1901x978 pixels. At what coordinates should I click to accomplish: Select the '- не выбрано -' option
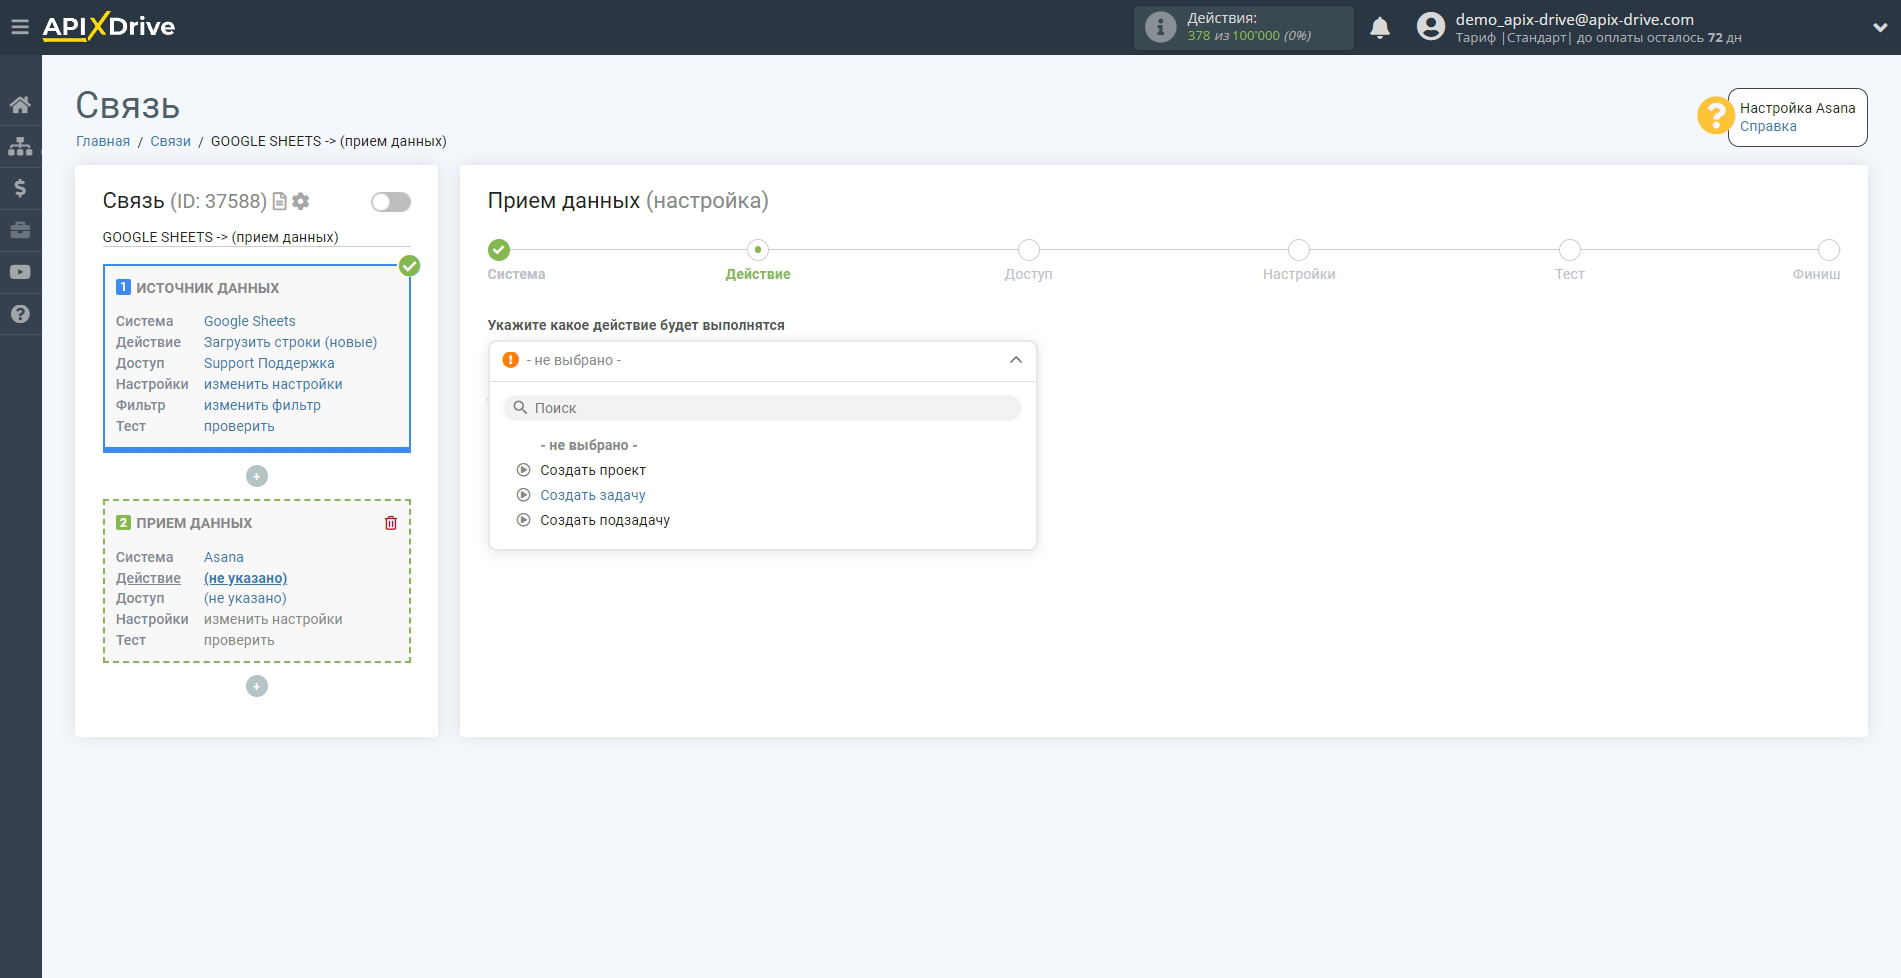589,445
